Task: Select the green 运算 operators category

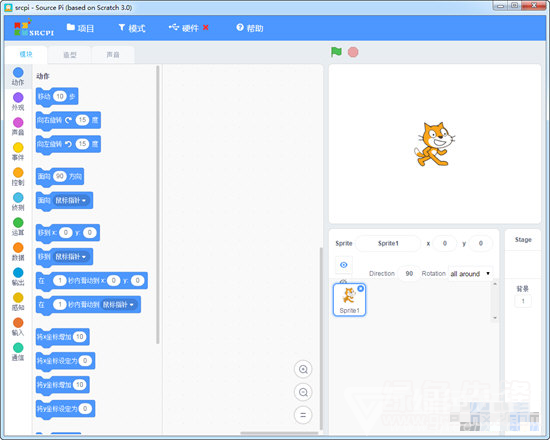Action: pos(18,227)
